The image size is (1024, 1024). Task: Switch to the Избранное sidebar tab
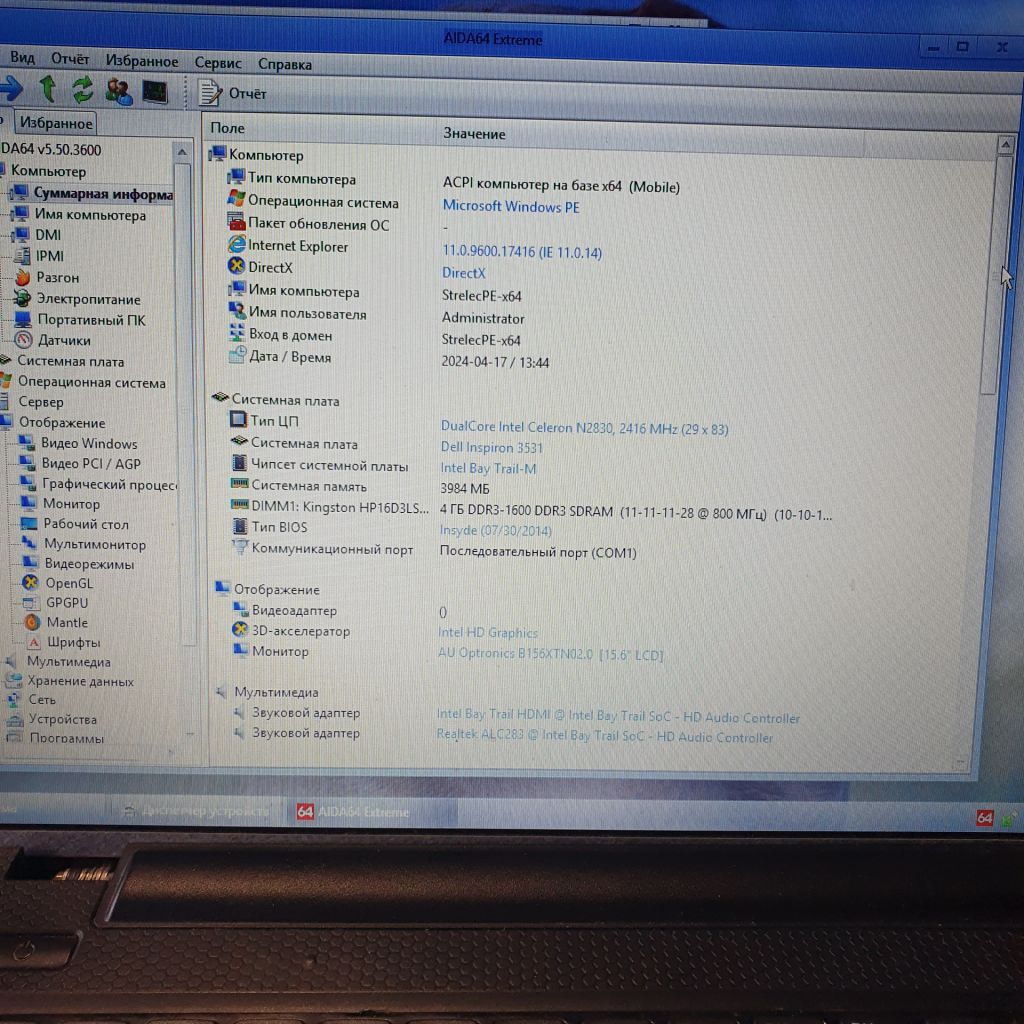point(56,123)
